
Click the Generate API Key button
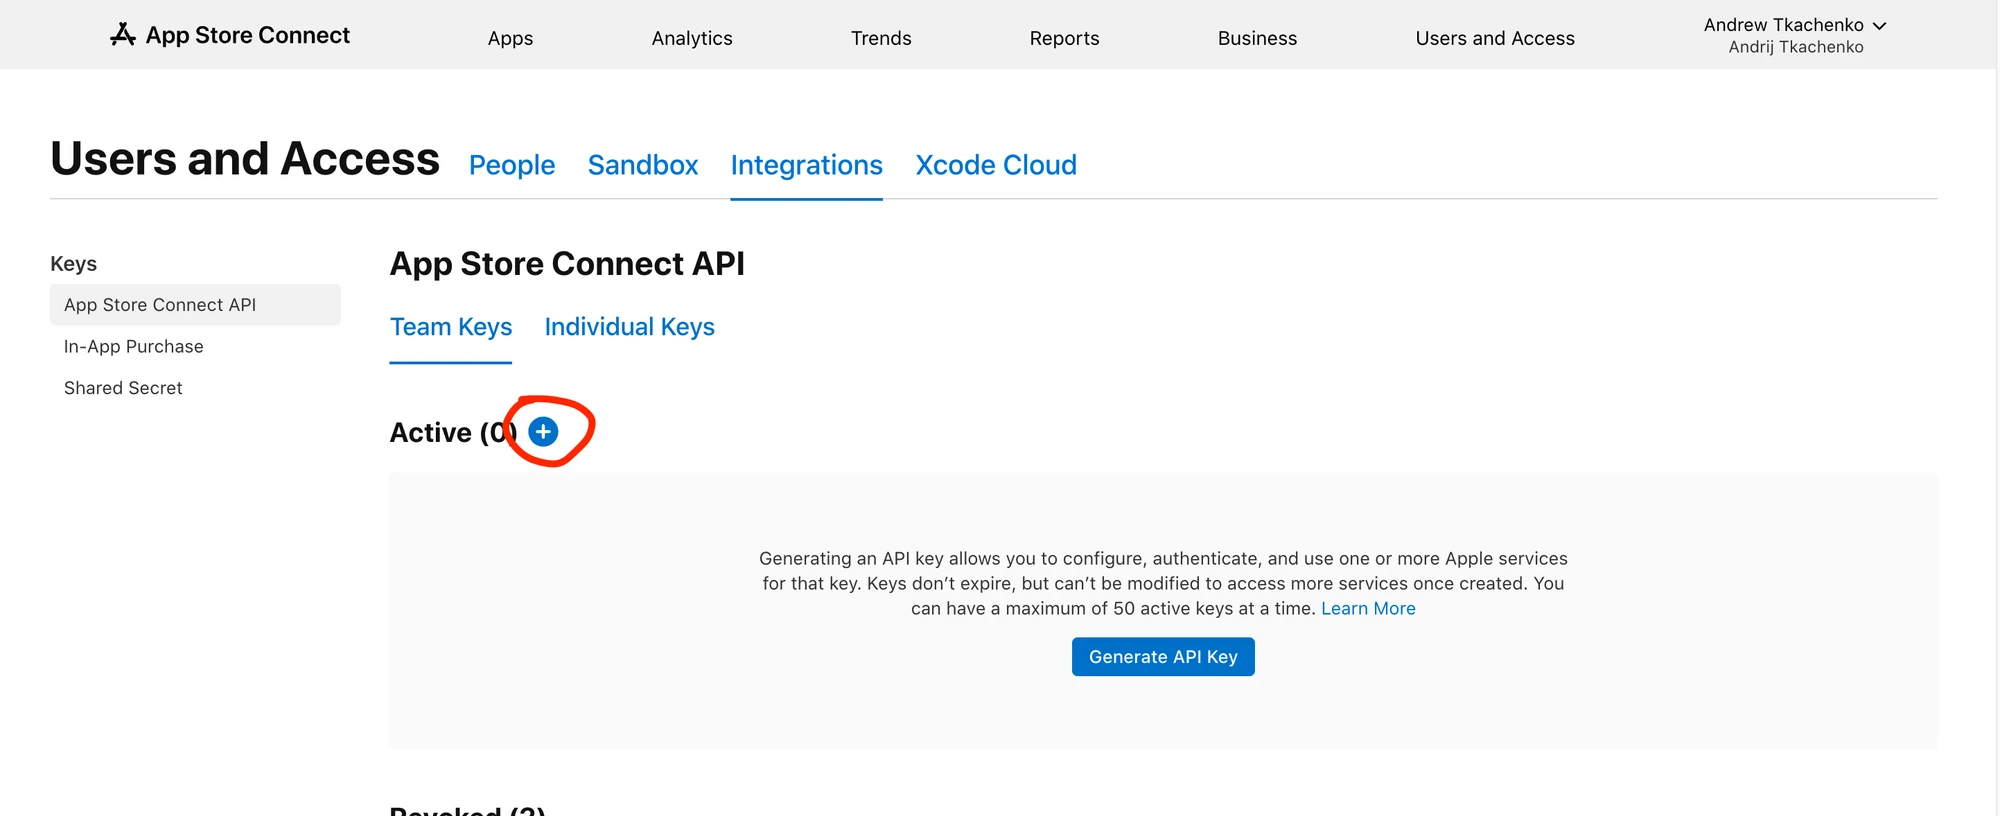pyautogui.click(x=1163, y=657)
